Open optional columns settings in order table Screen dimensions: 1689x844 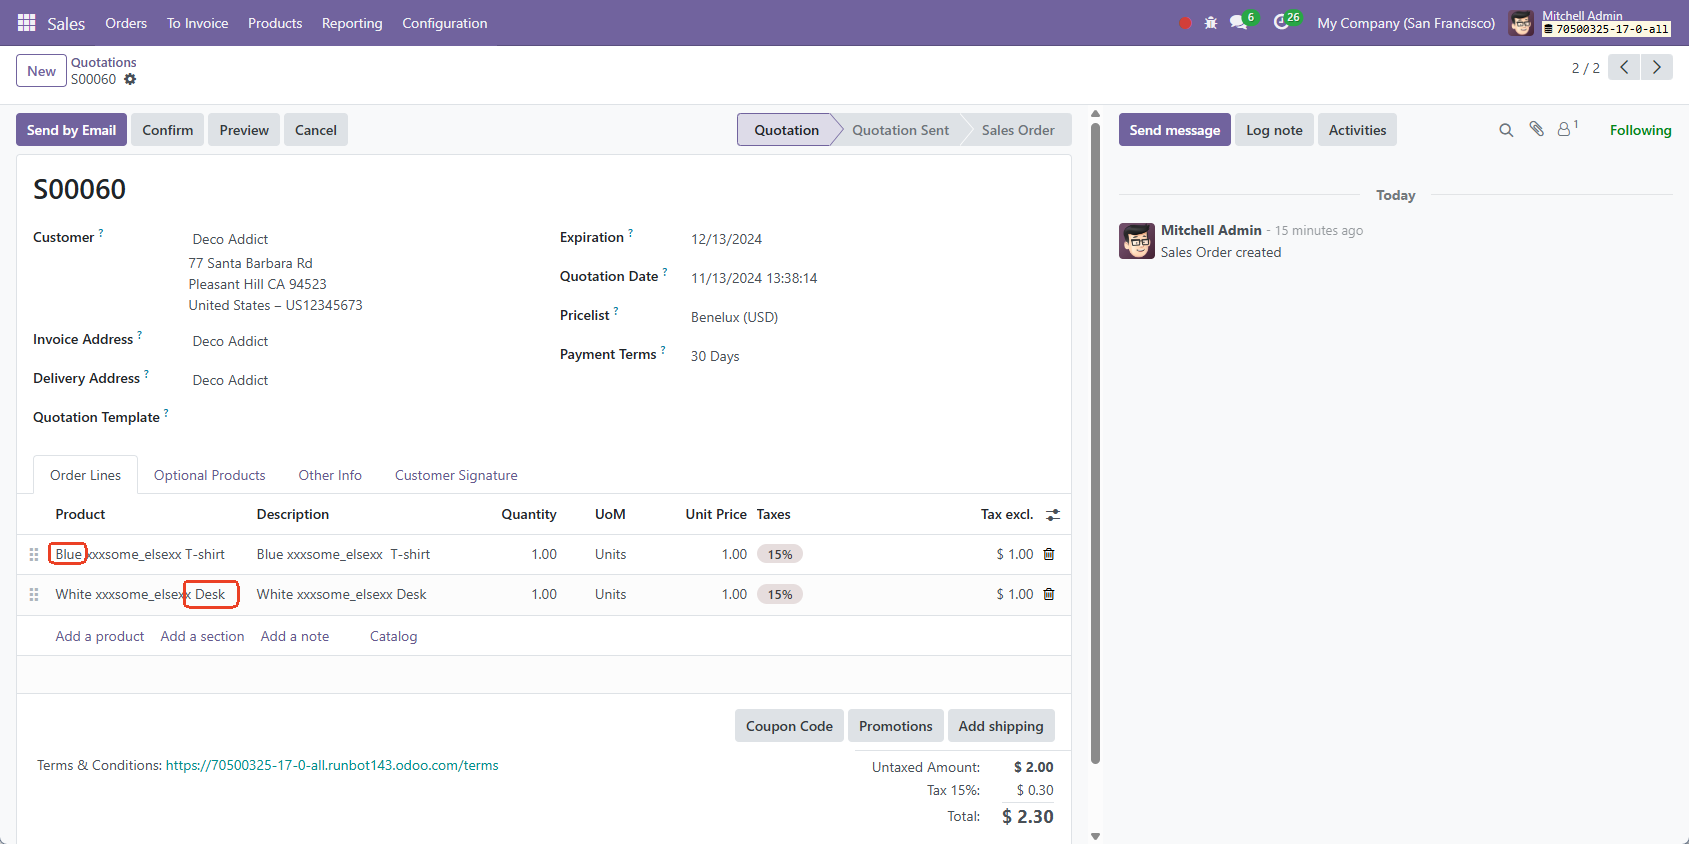(1053, 515)
